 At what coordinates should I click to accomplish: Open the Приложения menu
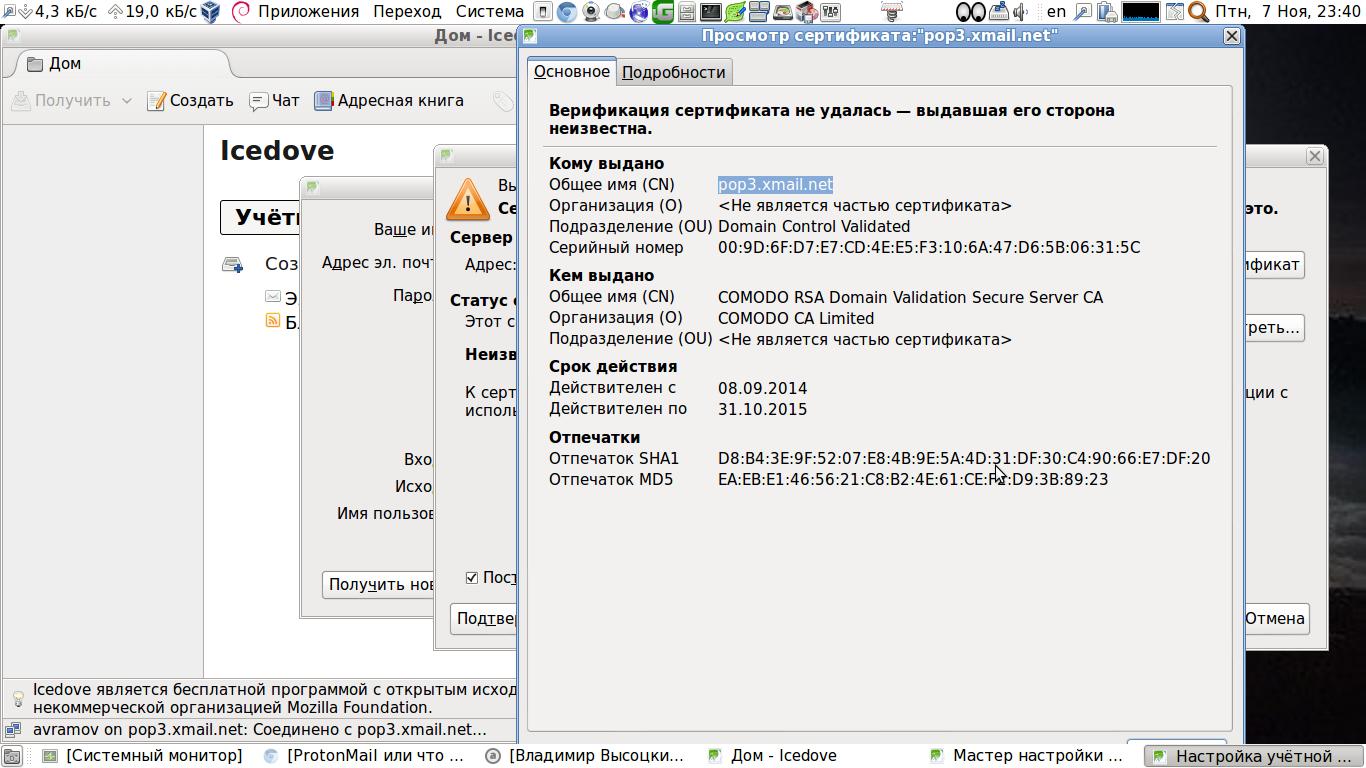click(x=308, y=12)
